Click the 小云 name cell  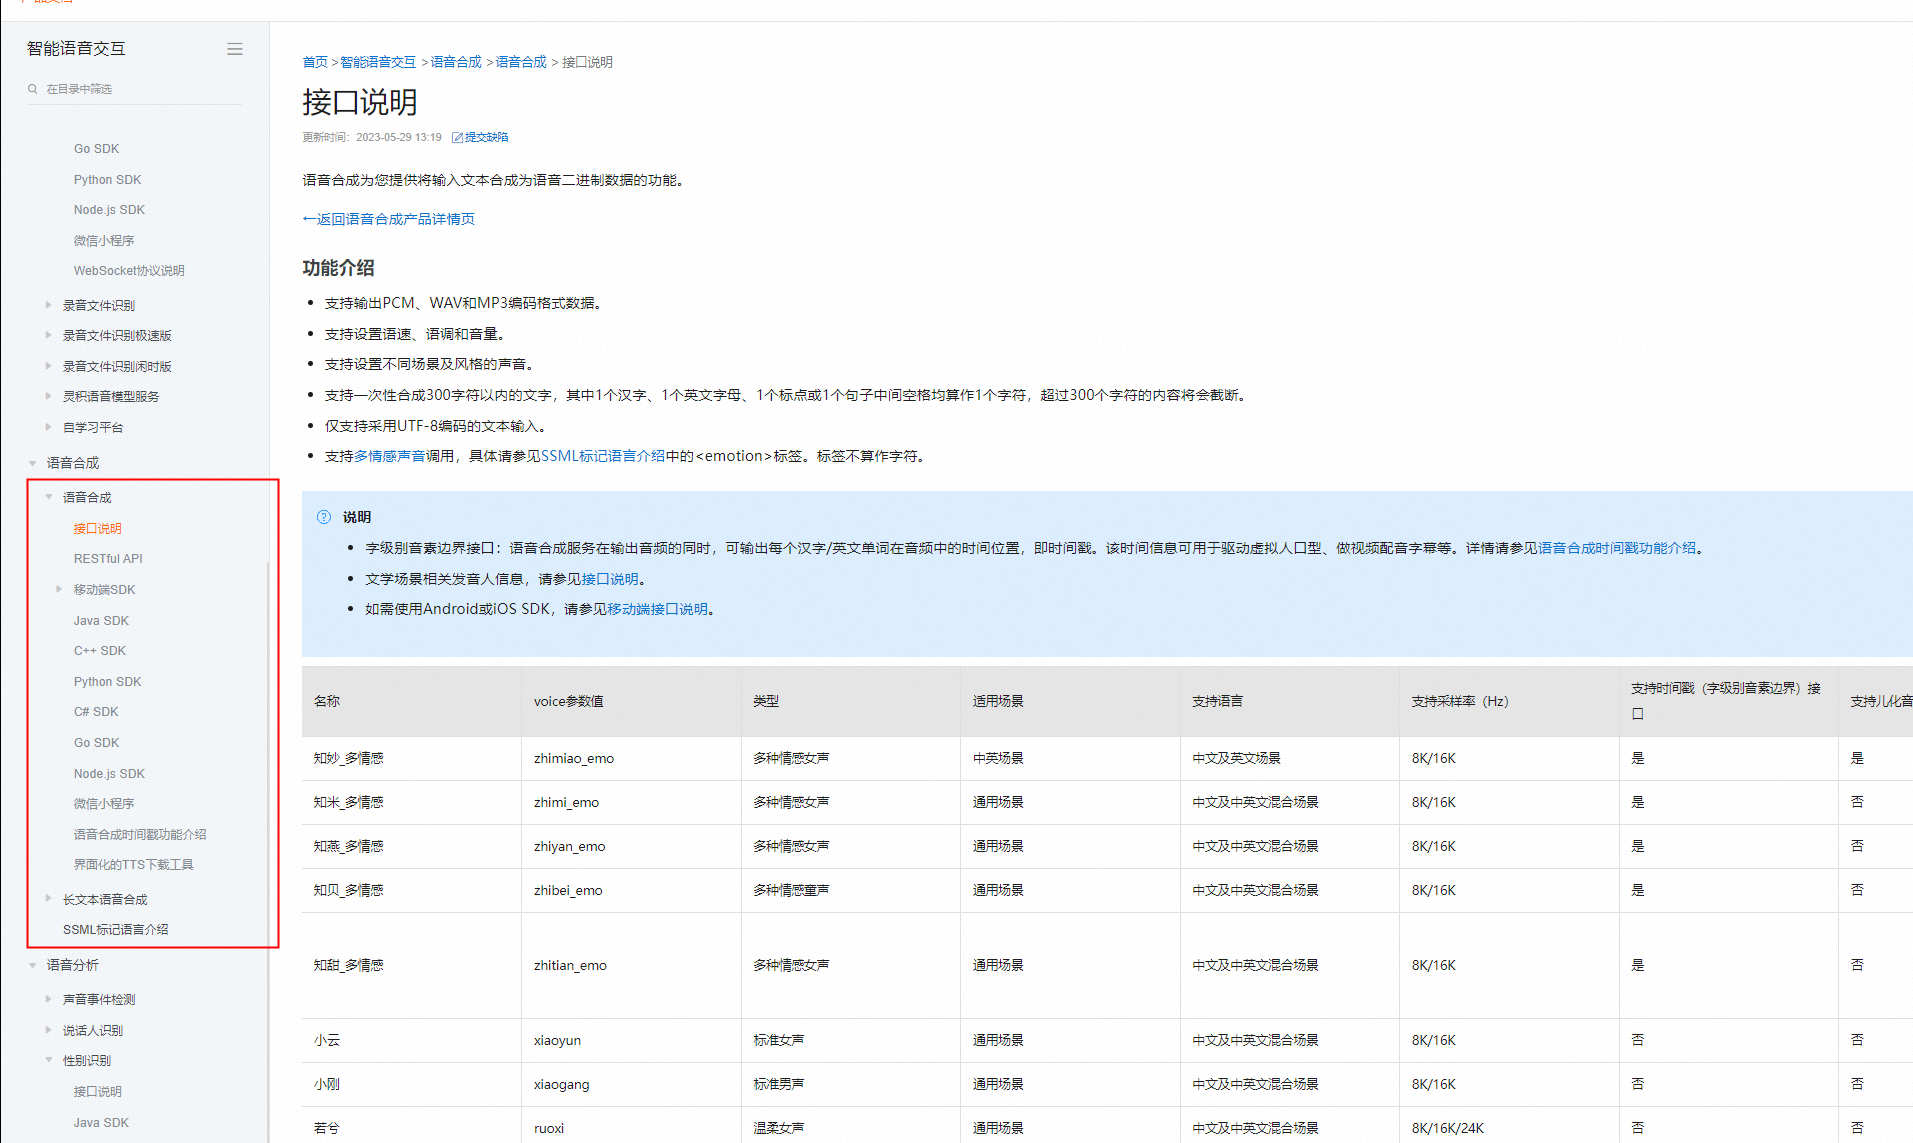411,1040
